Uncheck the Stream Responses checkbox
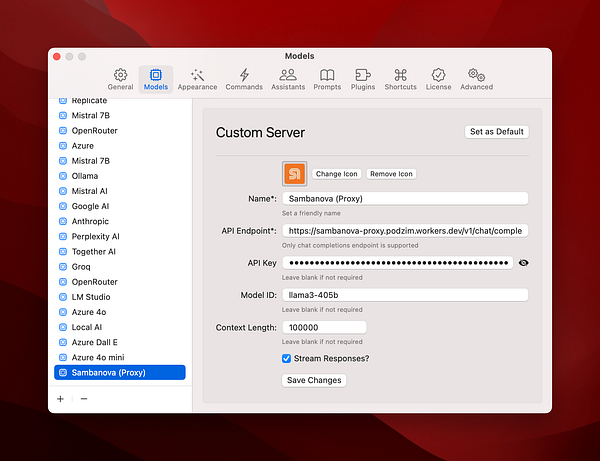This screenshot has width=600, height=461. coord(287,358)
